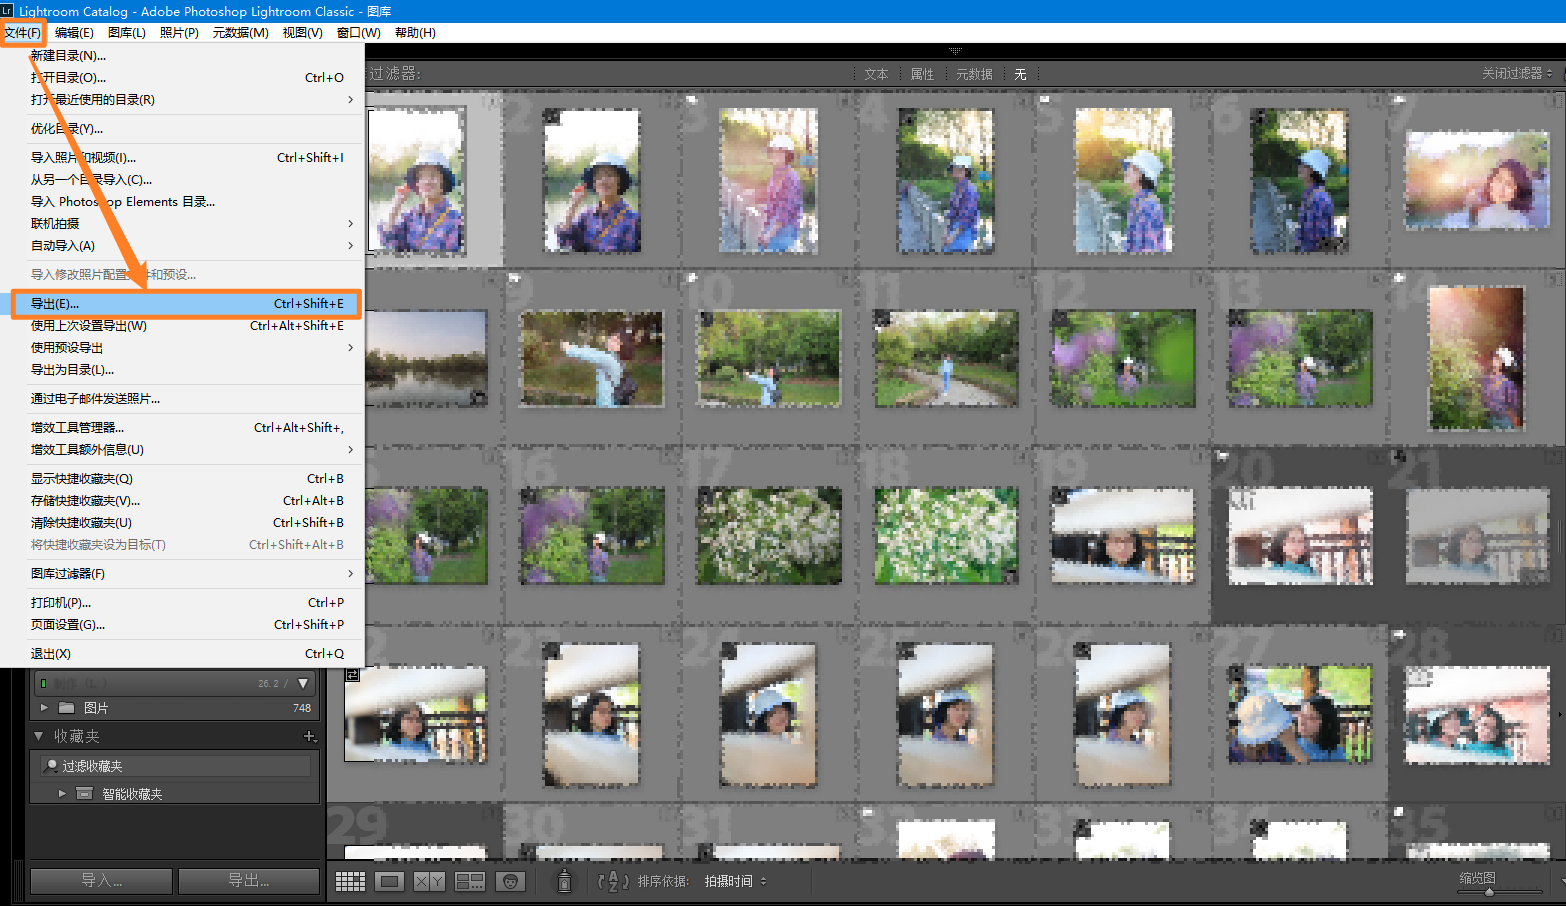Choose 导出(E)... from the file menu
This screenshot has height=906, width=1566.
[187, 304]
